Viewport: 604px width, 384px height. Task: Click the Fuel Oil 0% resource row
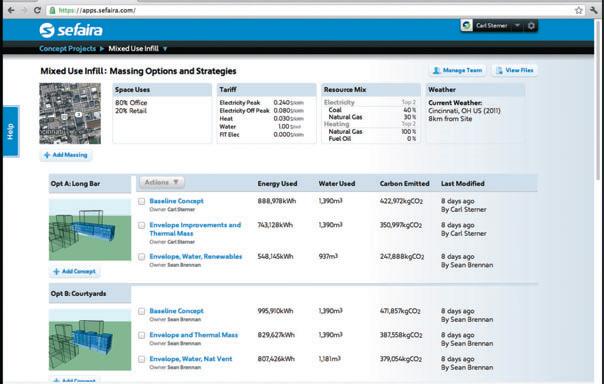[371, 139]
